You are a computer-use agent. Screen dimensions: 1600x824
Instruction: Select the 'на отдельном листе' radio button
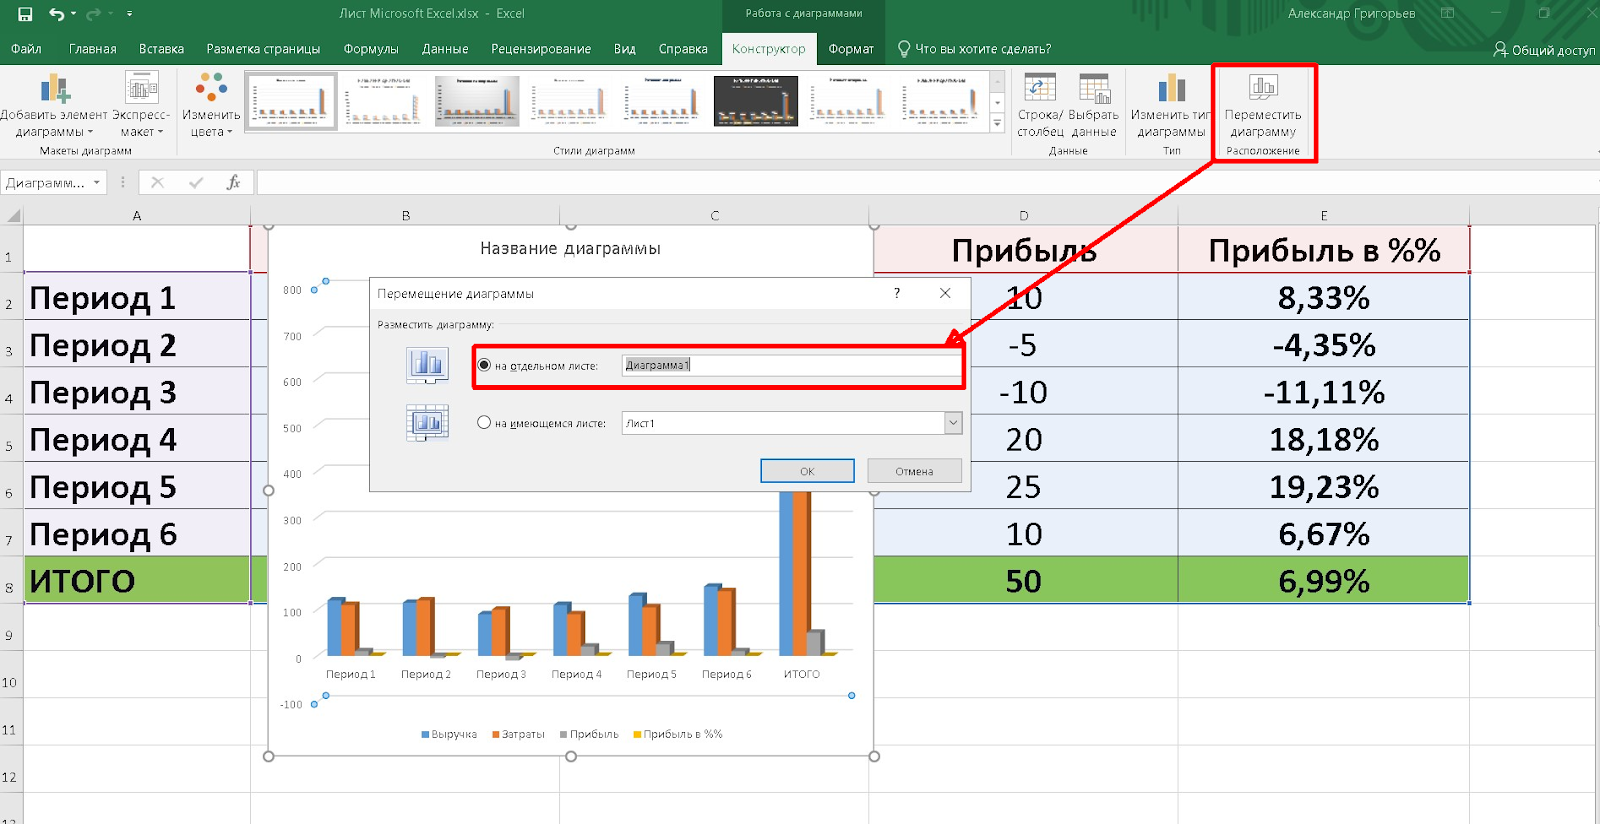tap(484, 366)
